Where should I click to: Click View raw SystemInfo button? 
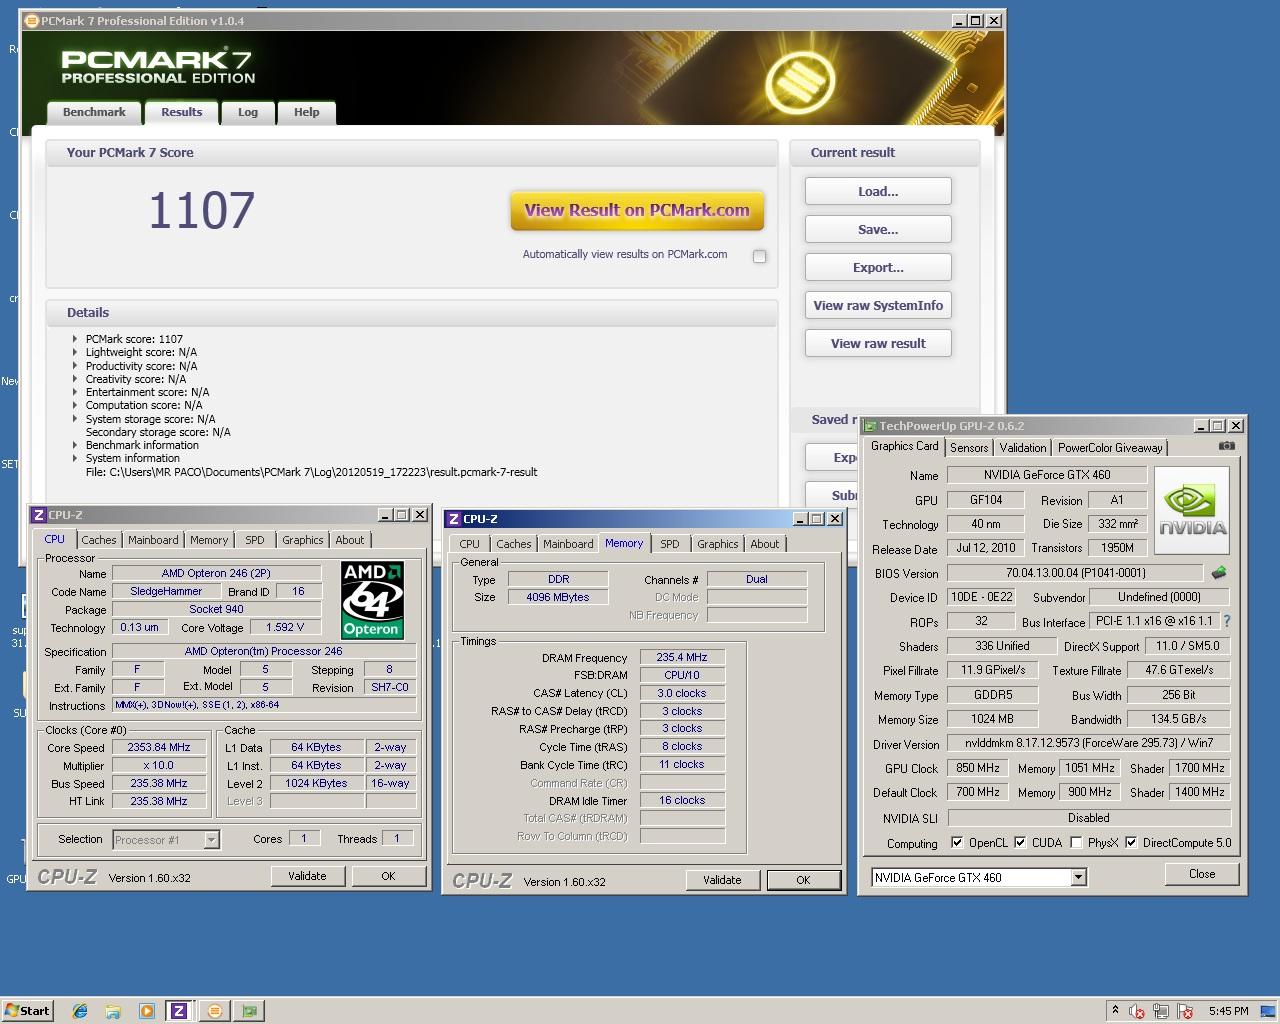(878, 306)
